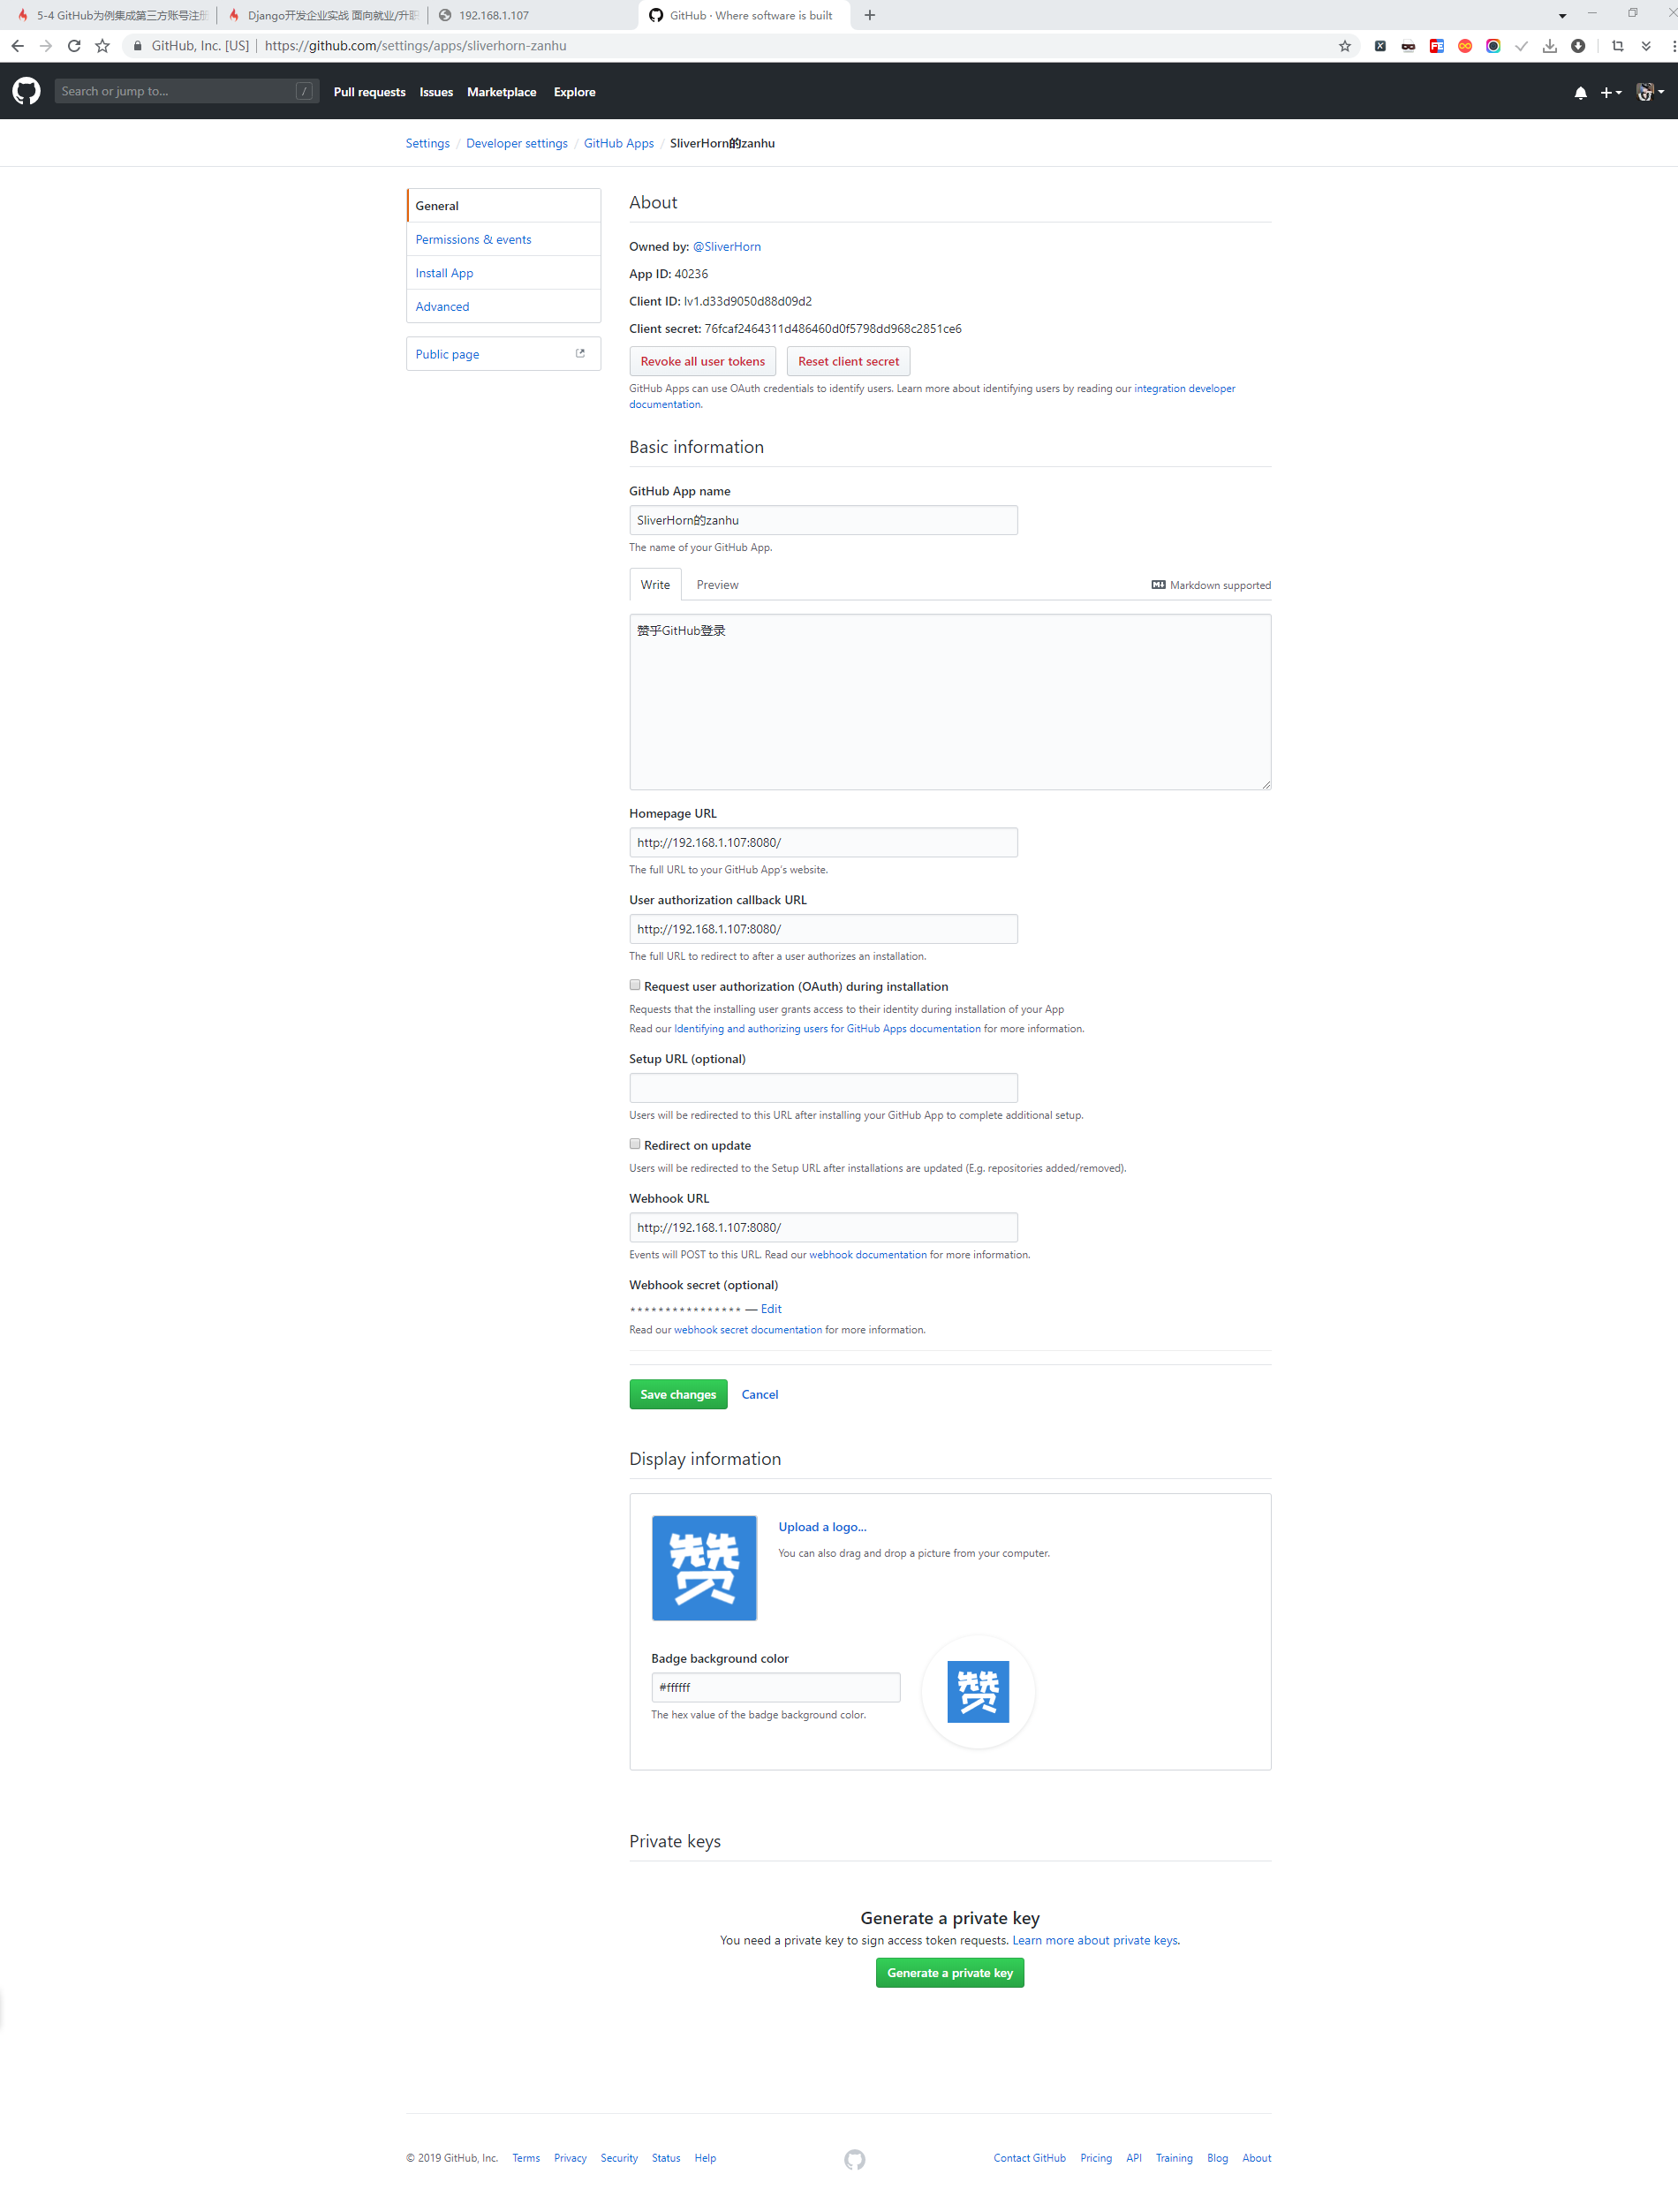Screen dimensions: 1678x2212
Task: Click the crop tool extension icon
Action: tap(1617, 46)
